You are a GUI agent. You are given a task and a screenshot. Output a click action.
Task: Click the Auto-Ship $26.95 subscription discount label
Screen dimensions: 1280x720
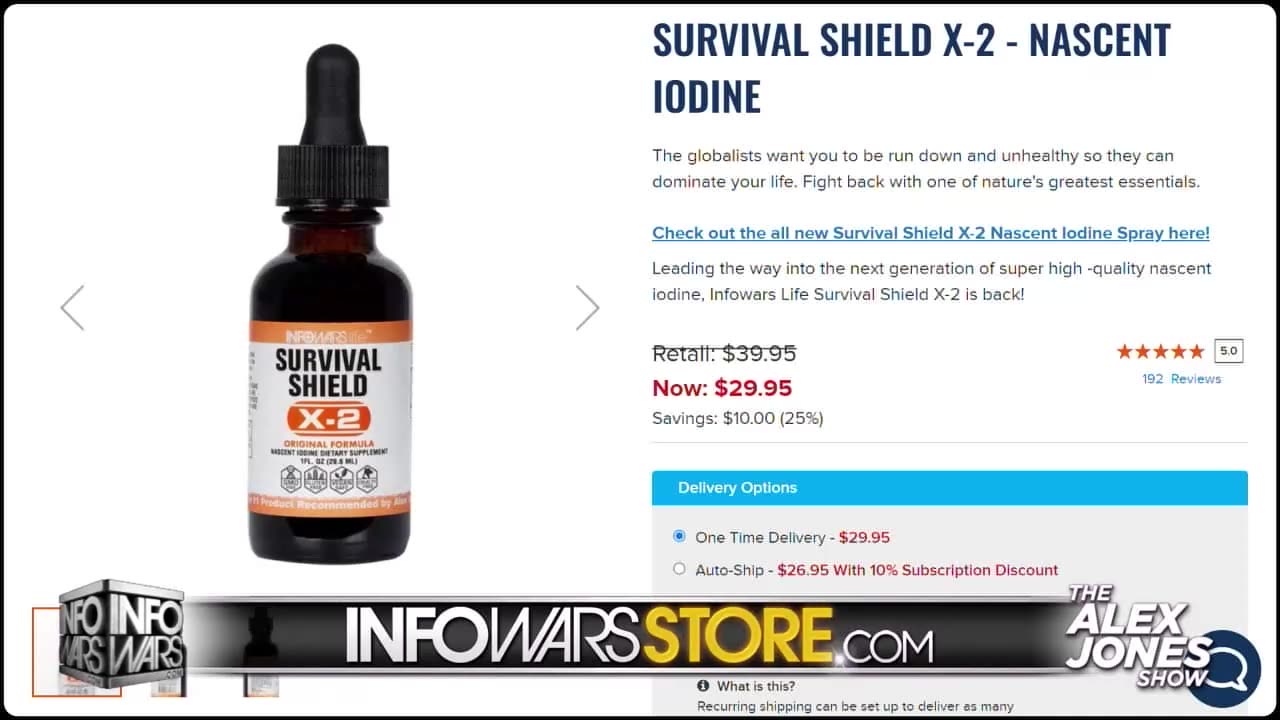876,570
